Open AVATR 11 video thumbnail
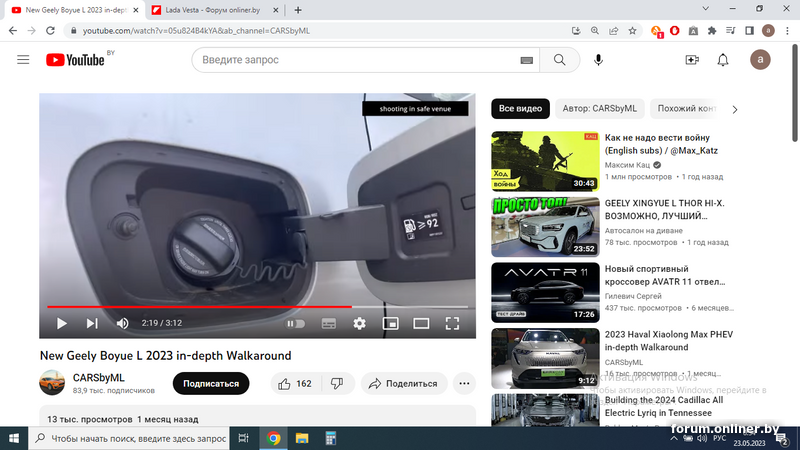 pyautogui.click(x=545, y=292)
